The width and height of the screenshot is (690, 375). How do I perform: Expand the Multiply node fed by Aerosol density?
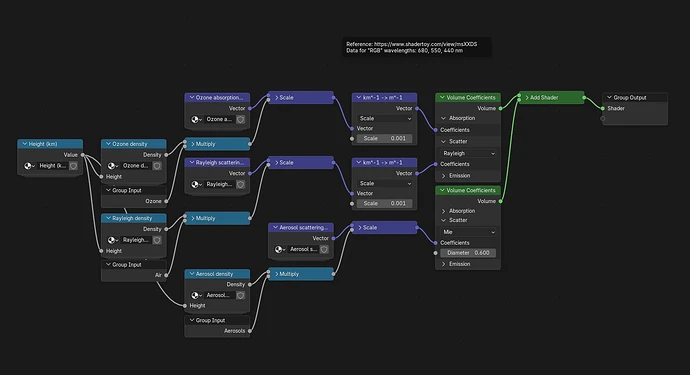276,274
